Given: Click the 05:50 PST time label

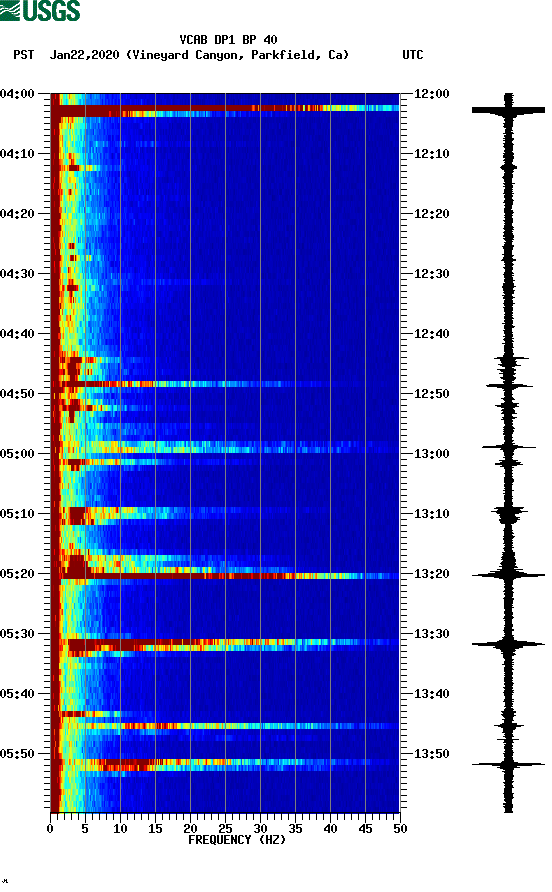Looking at the screenshot, I should [x=17, y=754].
